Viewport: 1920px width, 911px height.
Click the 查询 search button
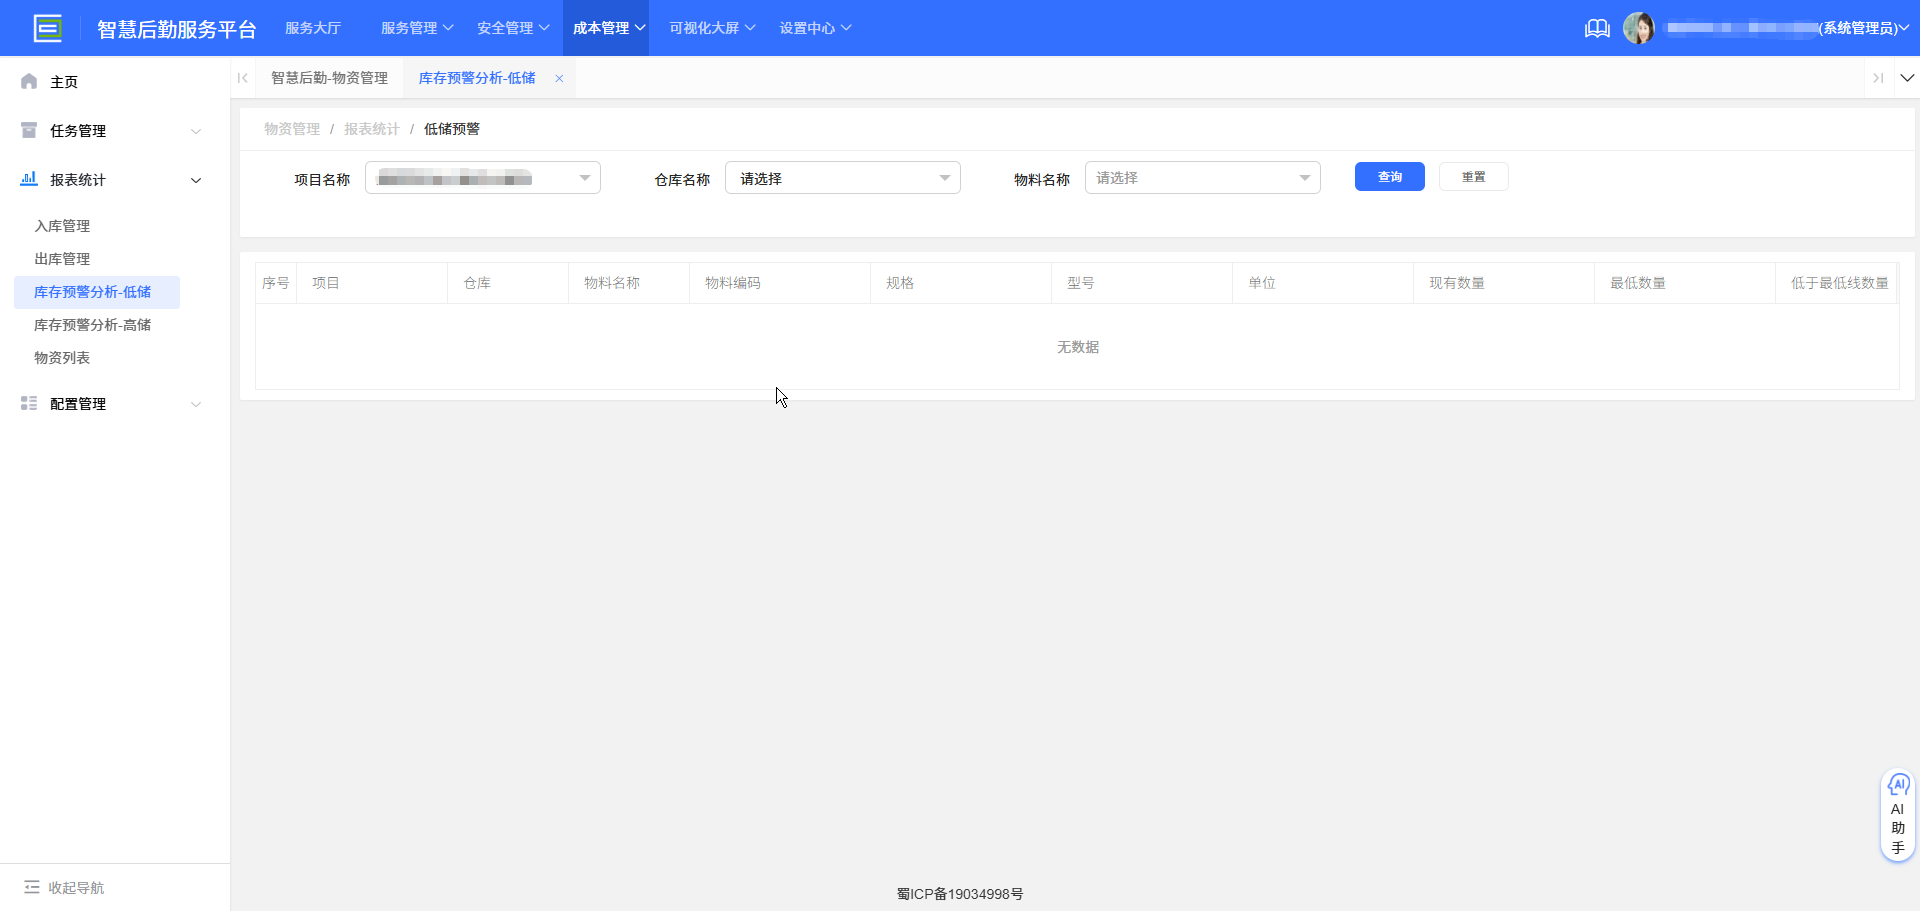(1389, 176)
